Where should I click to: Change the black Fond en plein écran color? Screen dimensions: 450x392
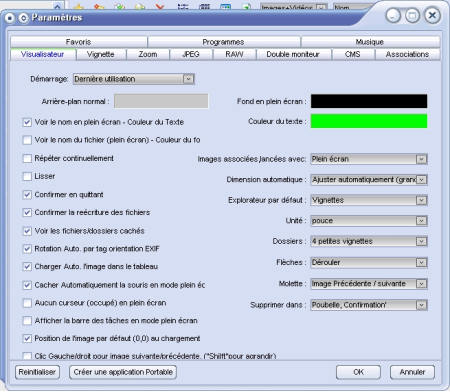(x=369, y=101)
